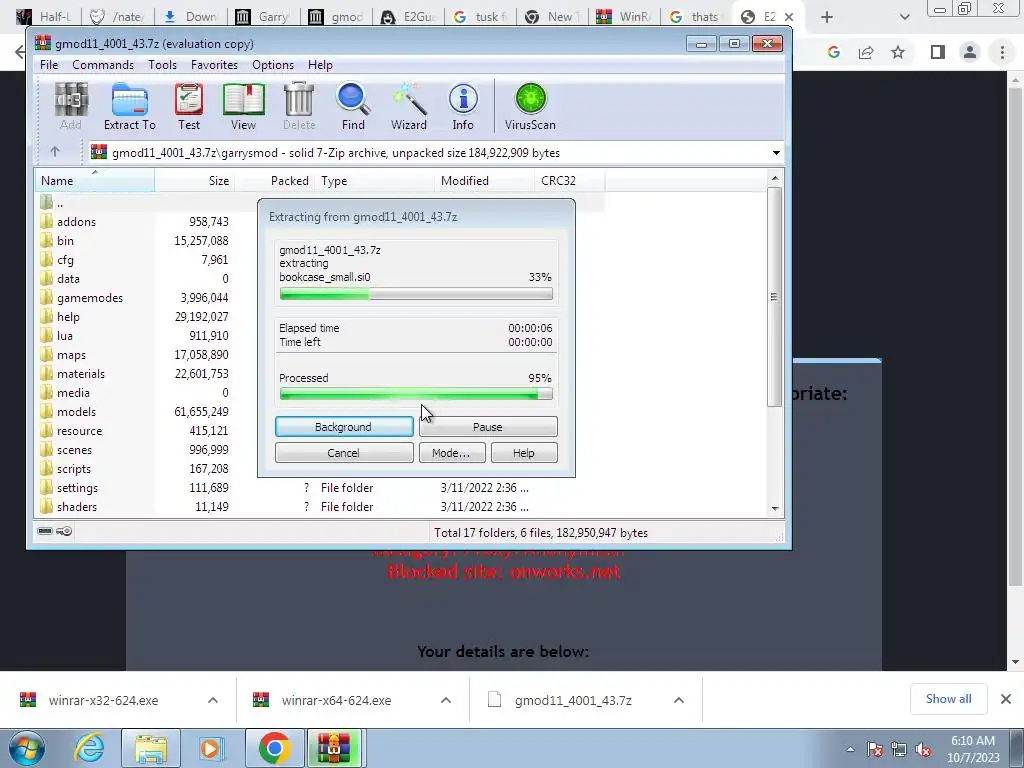Click the Processed 95% progress bar

coord(416,394)
